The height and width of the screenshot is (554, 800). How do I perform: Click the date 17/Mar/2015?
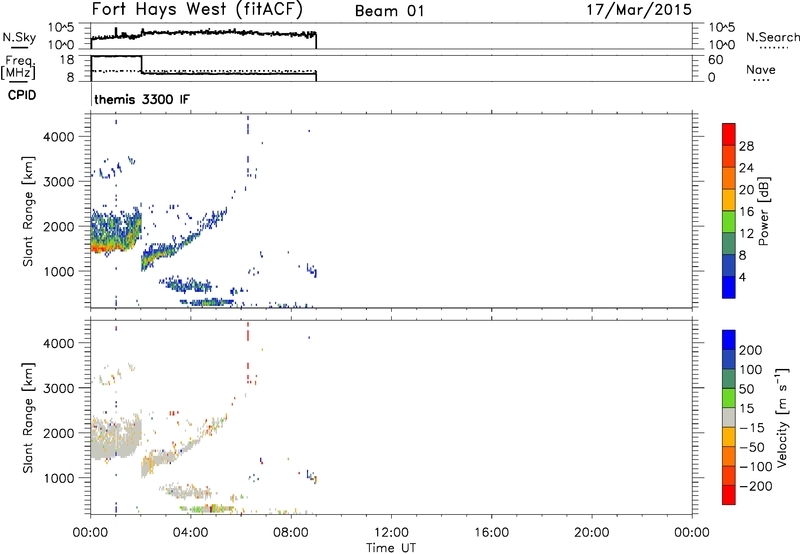639,9
